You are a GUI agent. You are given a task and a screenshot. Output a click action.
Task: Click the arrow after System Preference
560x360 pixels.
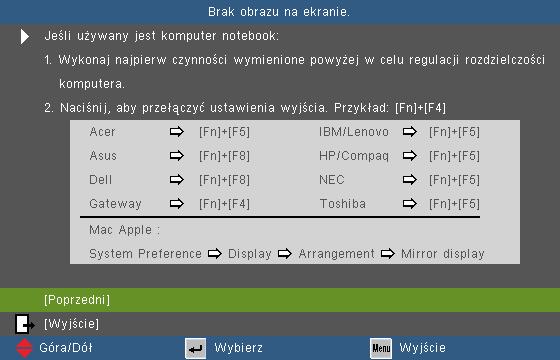215,254
